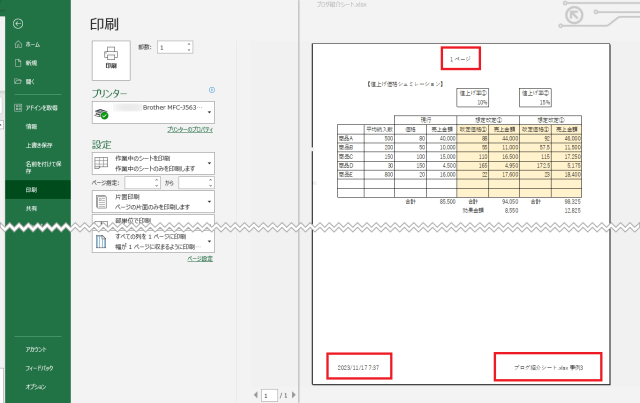The height and width of the screenshot is (403, 640).
Task: Open the 片面印刷 dropdown
Action: [x=153, y=202]
